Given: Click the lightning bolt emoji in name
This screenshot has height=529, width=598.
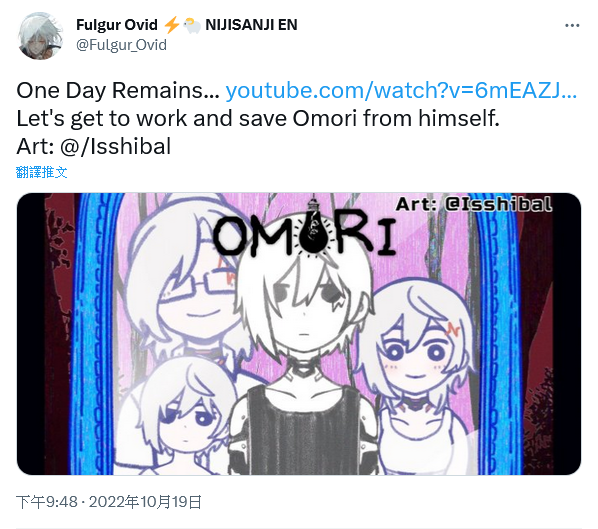Looking at the screenshot, I should (171, 25).
